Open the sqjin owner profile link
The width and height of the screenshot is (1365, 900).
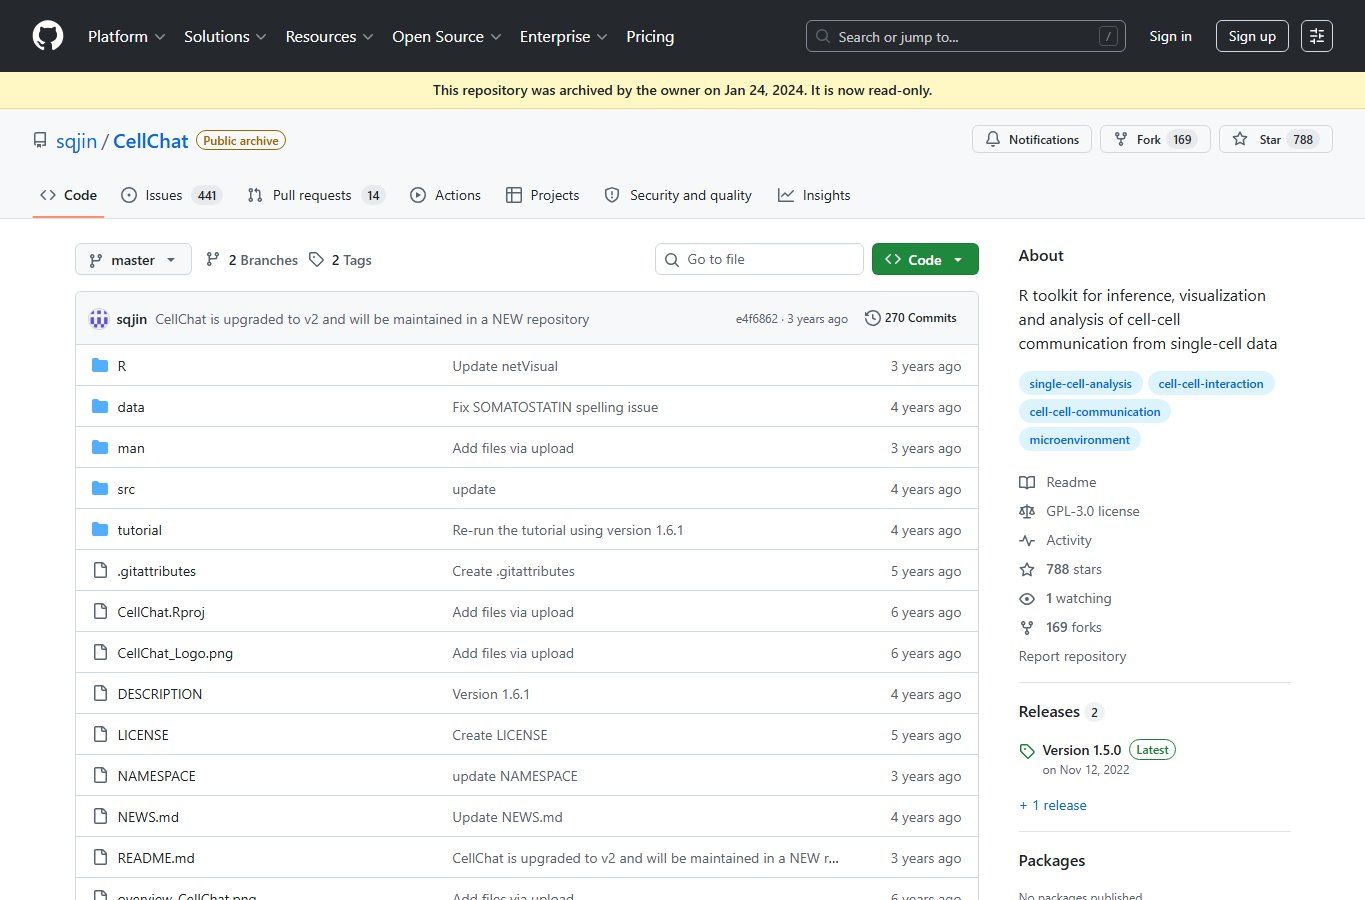pyautogui.click(x=76, y=141)
